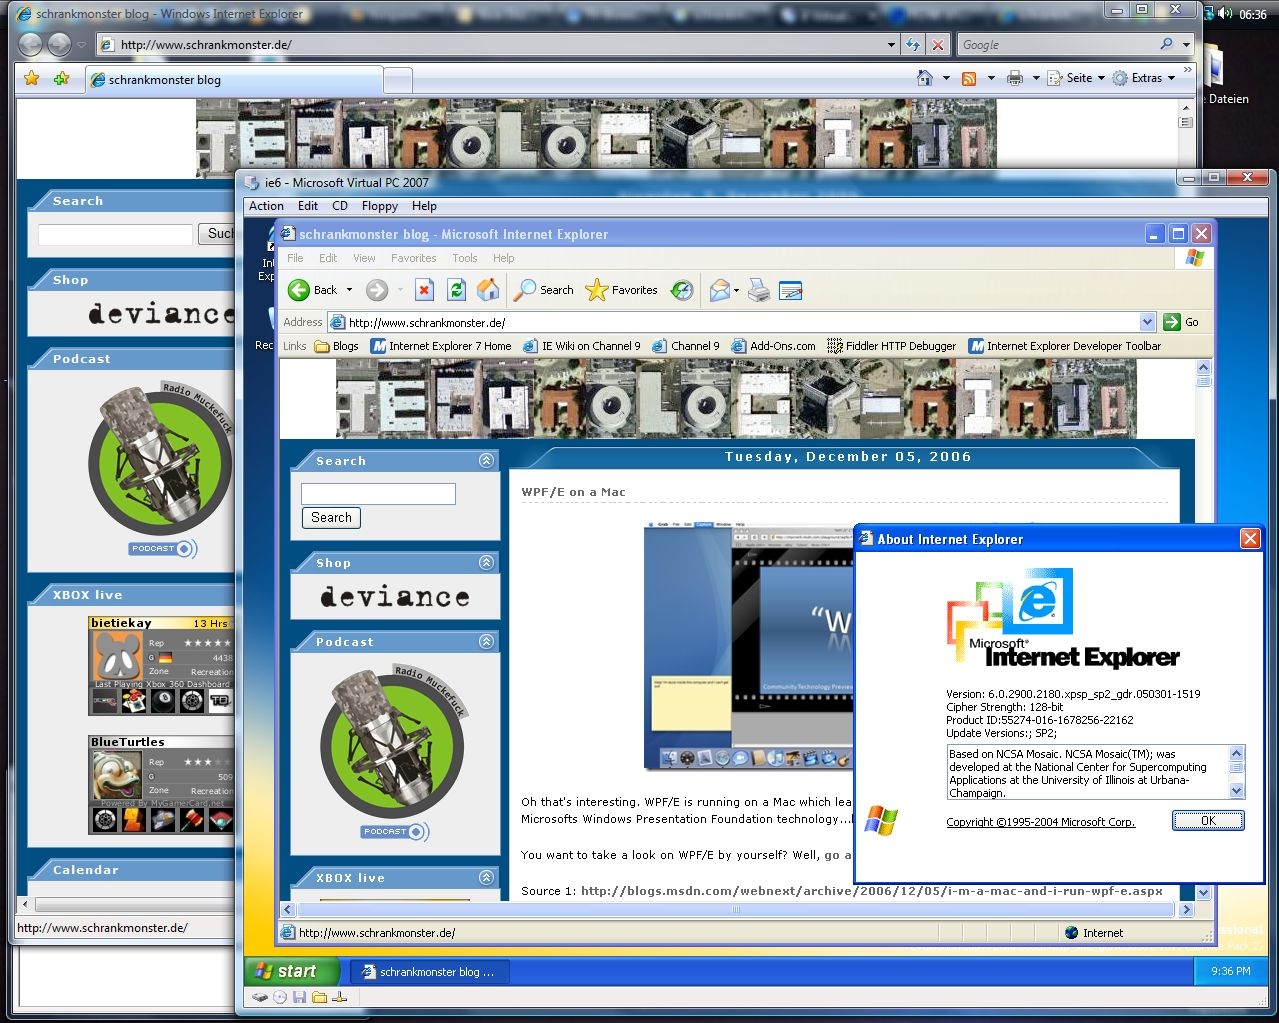Viewport: 1279px width, 1023px height.
Task: Click the deviance shop logo in IE6 page
Action: 395,597
